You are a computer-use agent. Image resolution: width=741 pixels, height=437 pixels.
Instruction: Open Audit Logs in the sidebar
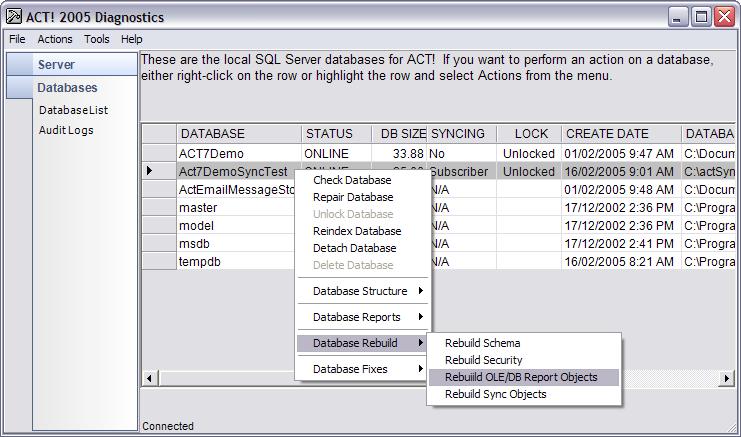[66, 130]
